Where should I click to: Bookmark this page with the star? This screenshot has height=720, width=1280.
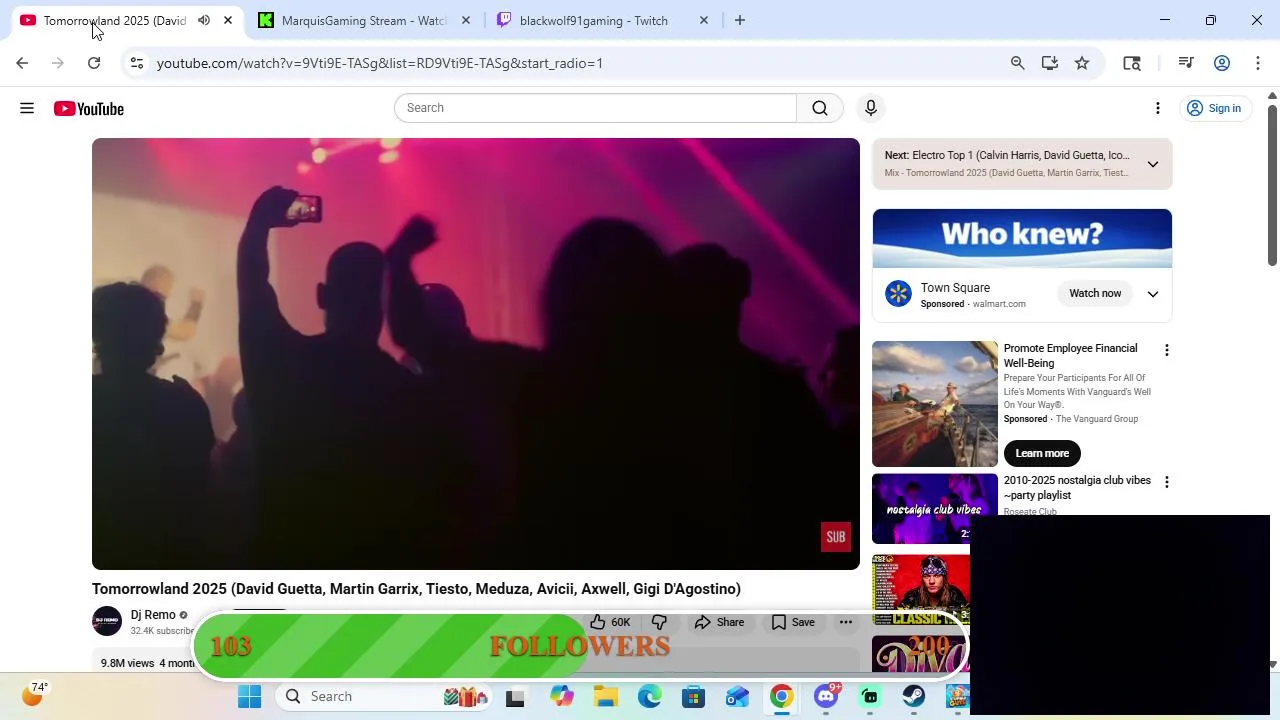[1082, 63]
